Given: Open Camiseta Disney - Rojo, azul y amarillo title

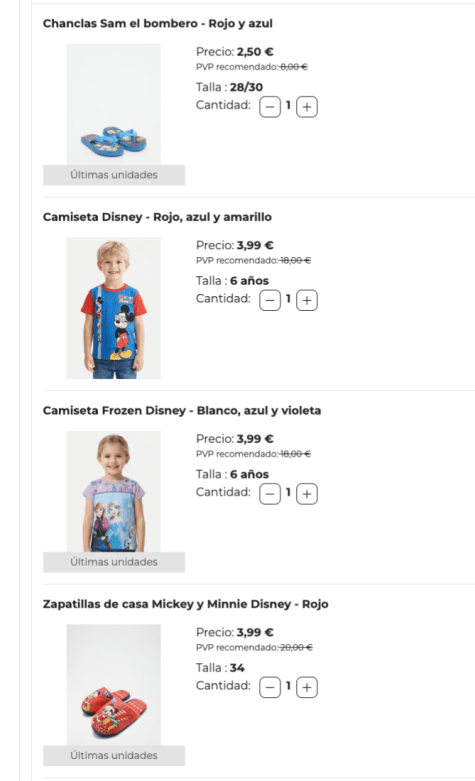Looking at the screenshot, I should pyautogui.click(x=157, y=217).
